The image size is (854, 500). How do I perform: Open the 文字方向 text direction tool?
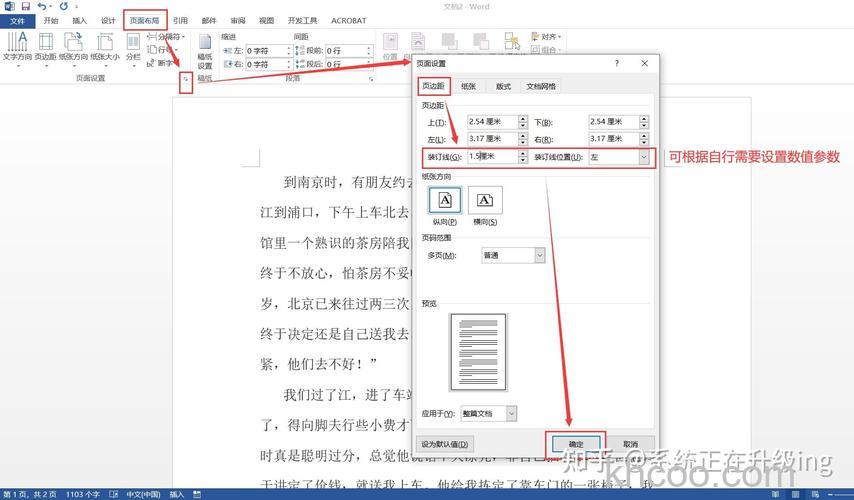[17, 47]
